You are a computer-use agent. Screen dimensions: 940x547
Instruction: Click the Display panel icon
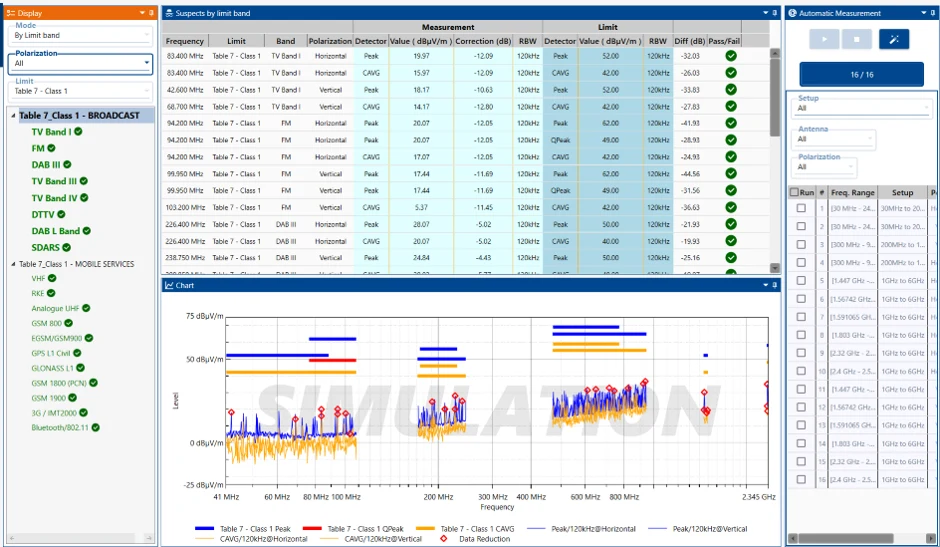(x=11, y=13)
